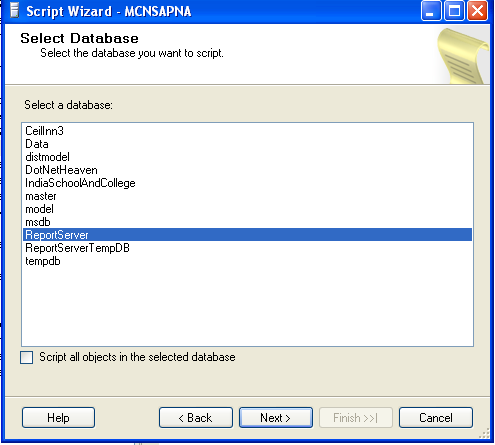495x445 pixels.
Task: Select the Data database entry
Action: [247, 144]
